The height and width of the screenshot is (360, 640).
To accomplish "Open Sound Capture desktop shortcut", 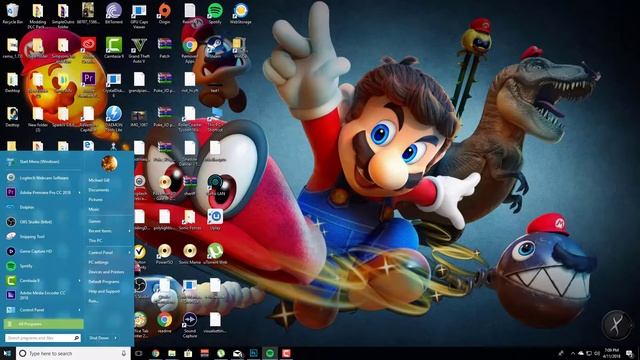I will tap(190, 325).
